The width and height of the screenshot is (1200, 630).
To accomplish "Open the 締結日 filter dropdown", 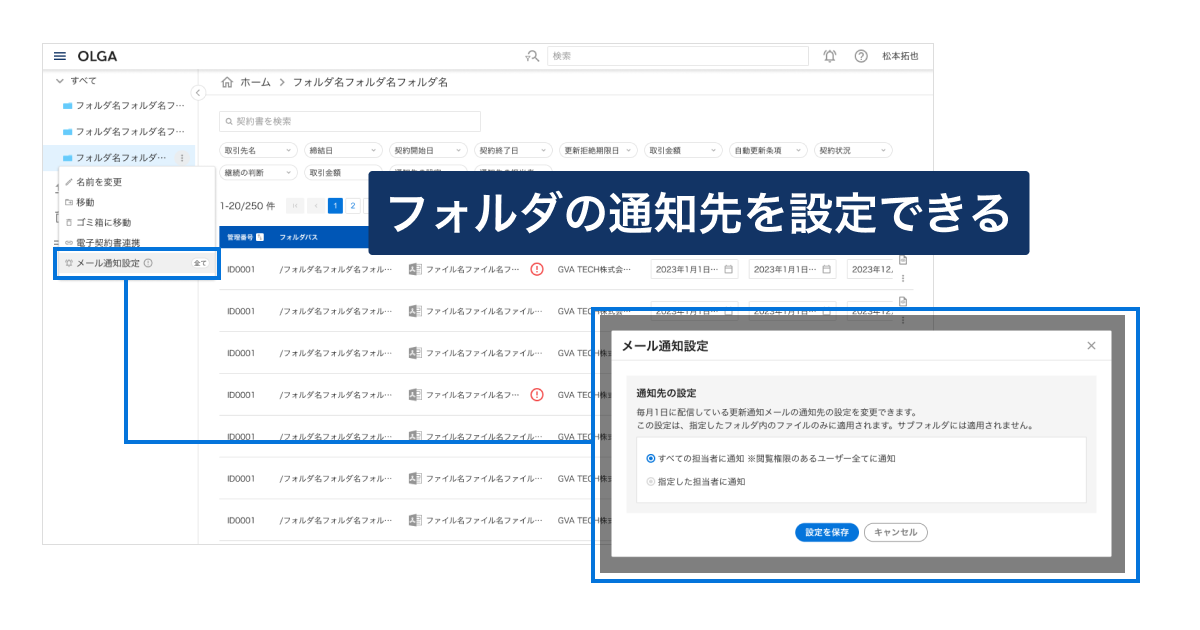I will (344, 150).
